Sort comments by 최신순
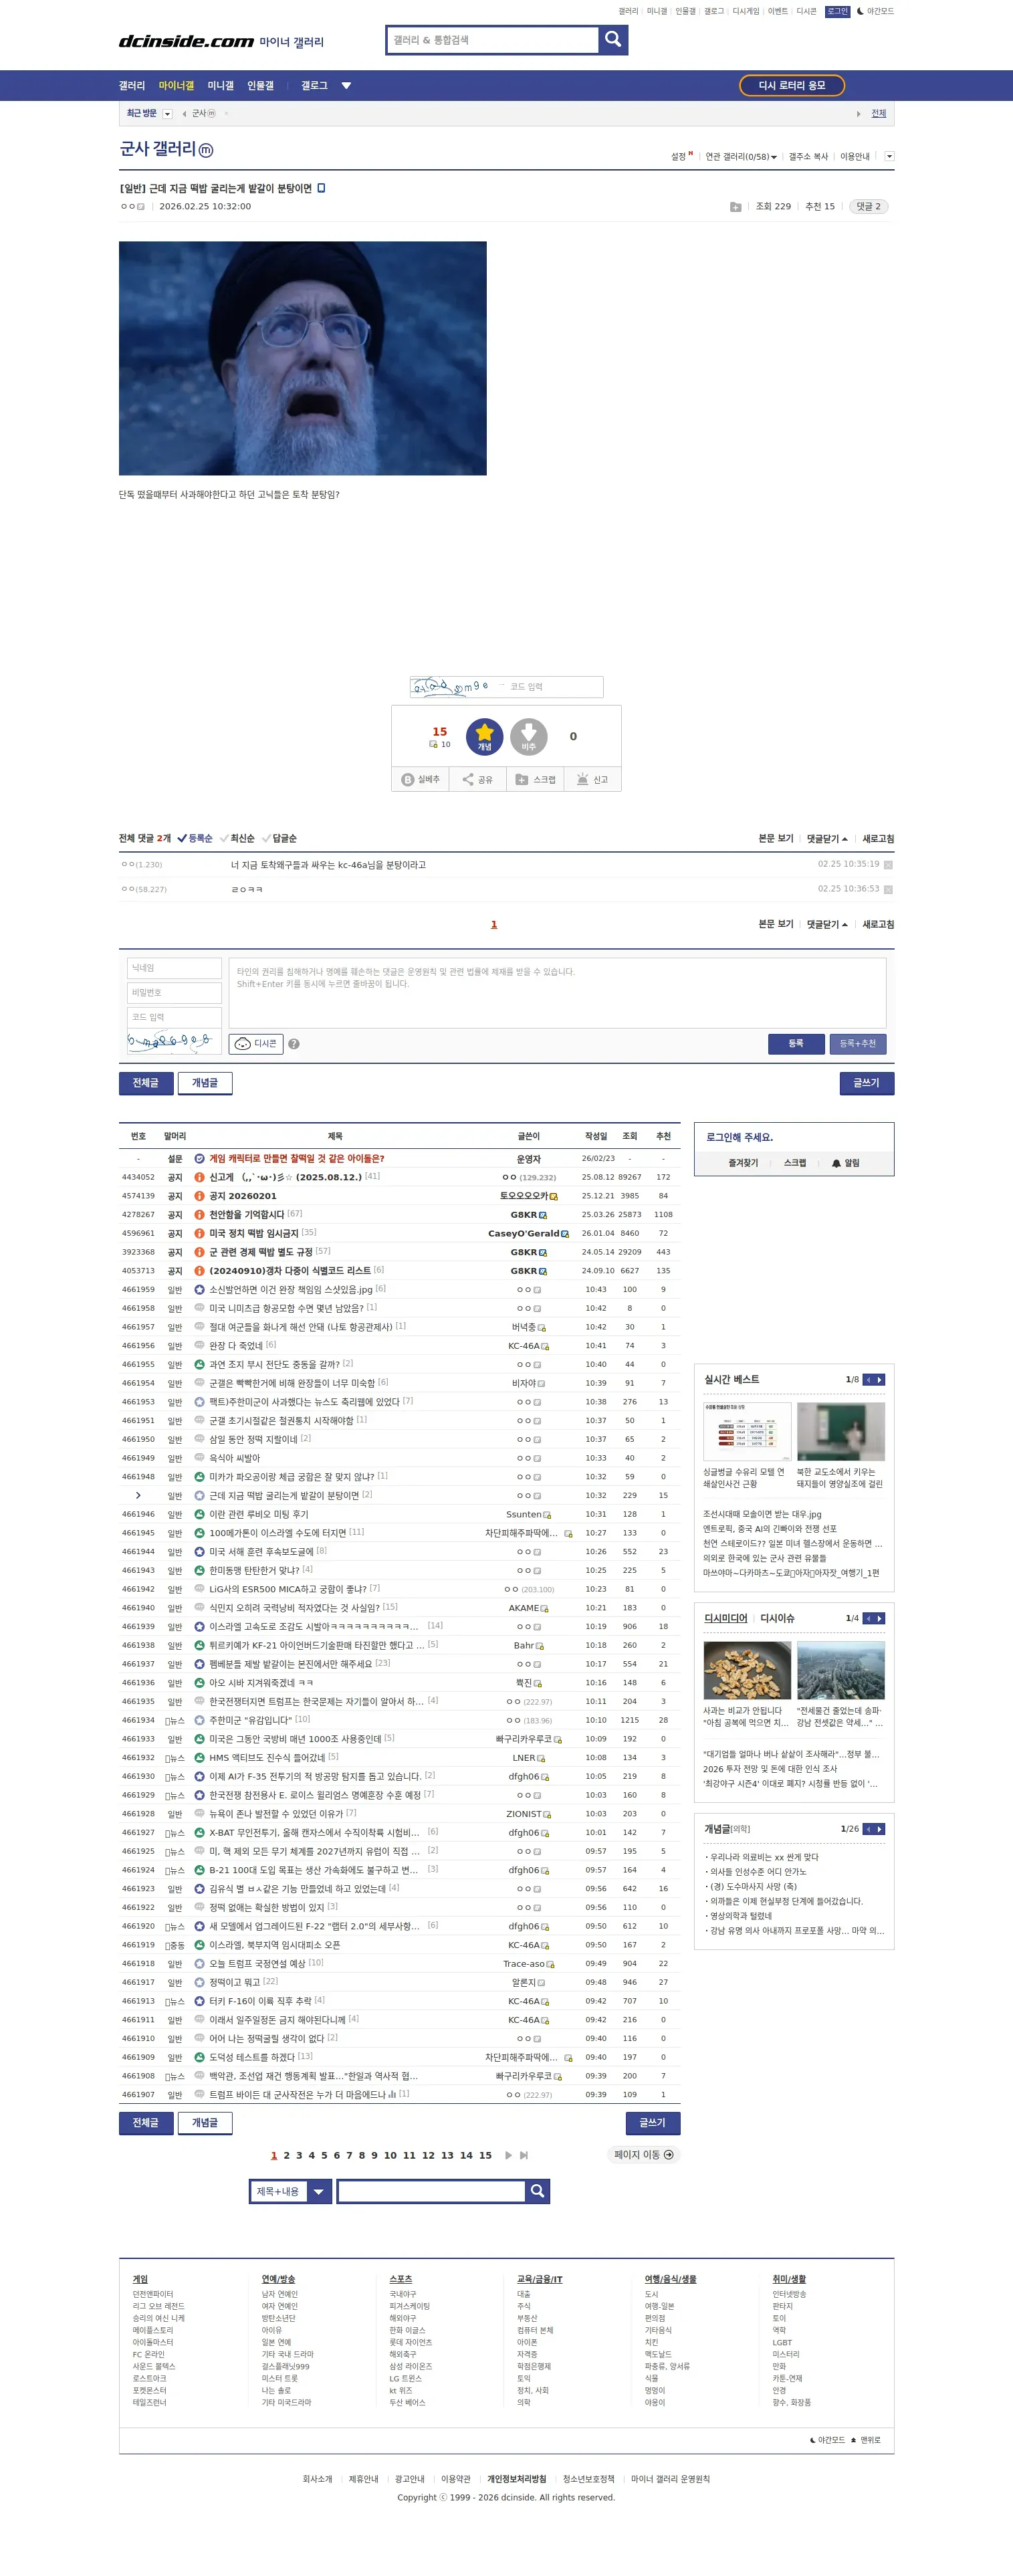 [x=237, y=838]
